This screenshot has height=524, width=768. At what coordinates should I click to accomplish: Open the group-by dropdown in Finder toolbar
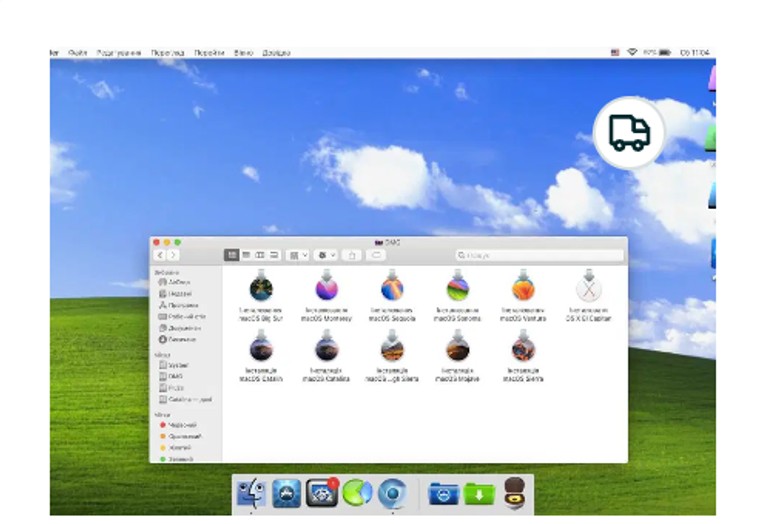[298, 255]
